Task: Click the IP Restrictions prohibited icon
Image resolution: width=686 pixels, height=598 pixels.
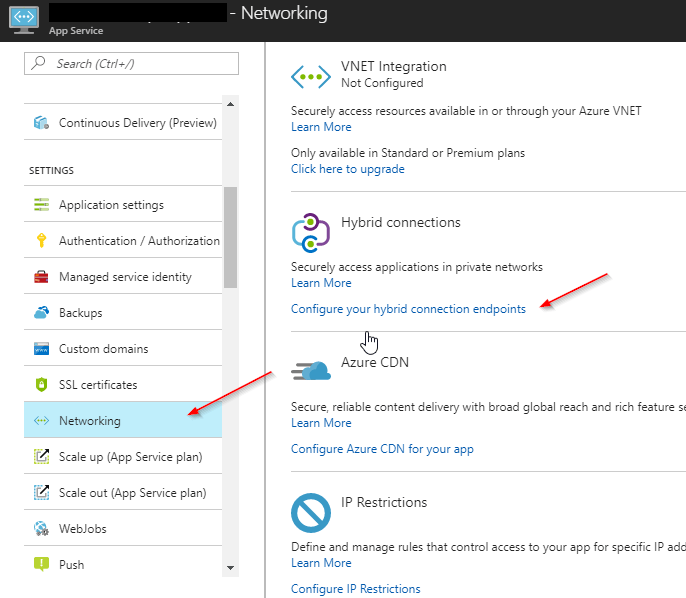Action: click(x=311, y=513)
